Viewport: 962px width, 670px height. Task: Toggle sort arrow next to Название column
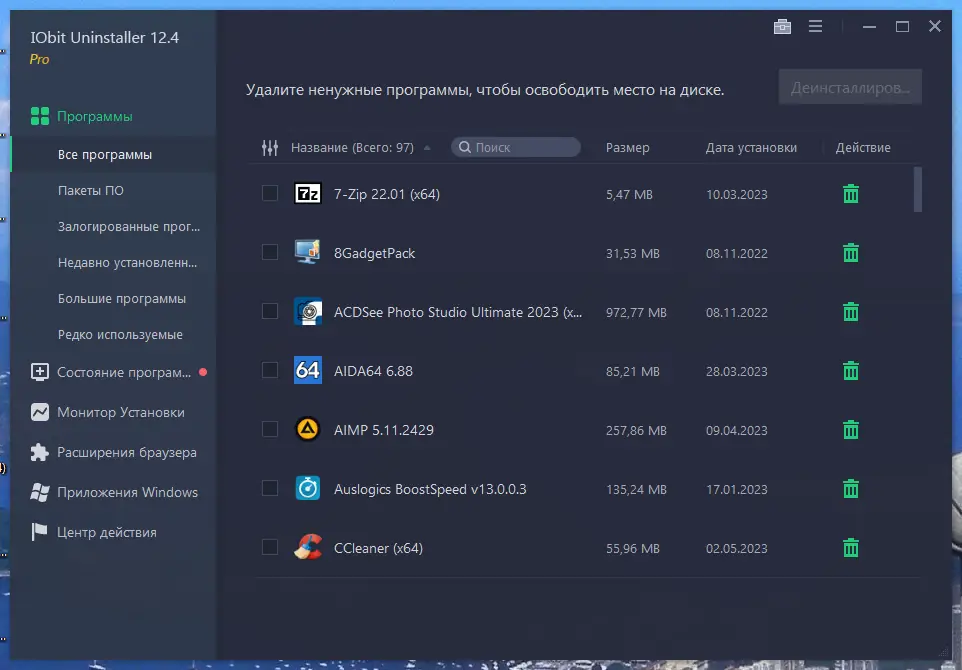click(427, 148)
